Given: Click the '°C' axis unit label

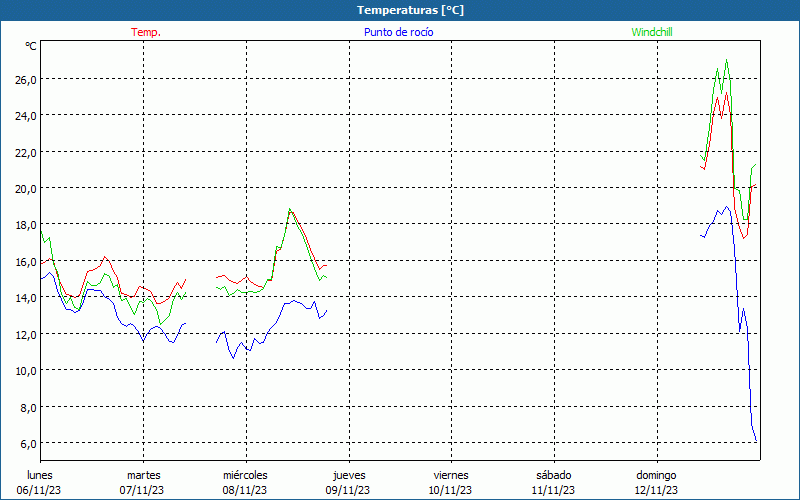Looking at the screenshot, I should [x=31, y=46].
